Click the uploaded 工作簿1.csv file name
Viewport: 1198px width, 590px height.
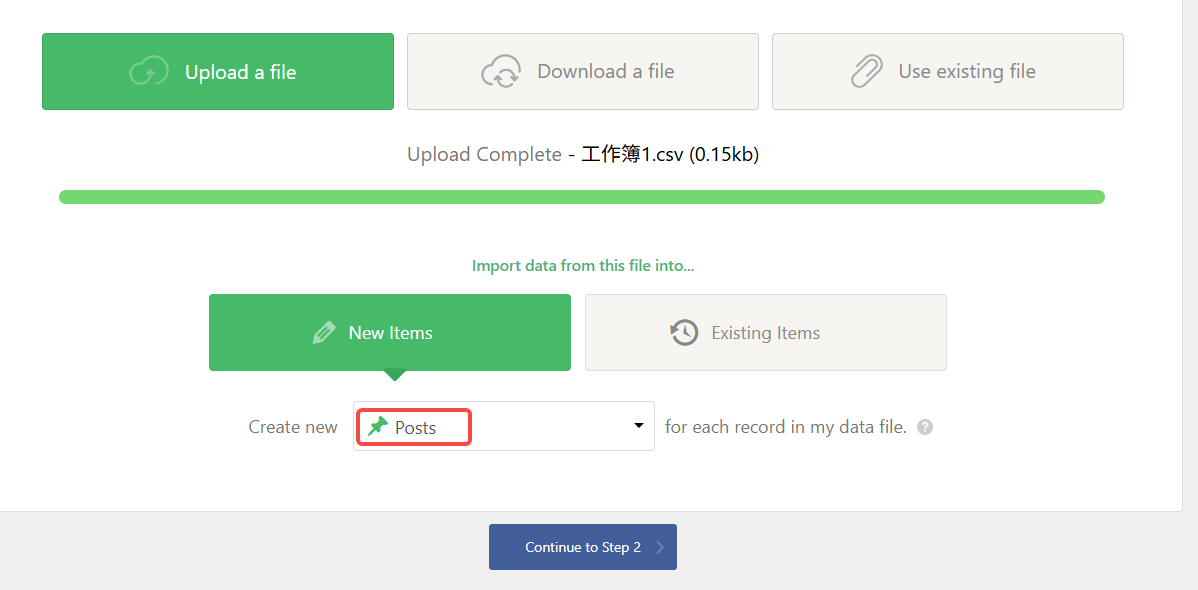pyautogui.click(x=632, y=155)
